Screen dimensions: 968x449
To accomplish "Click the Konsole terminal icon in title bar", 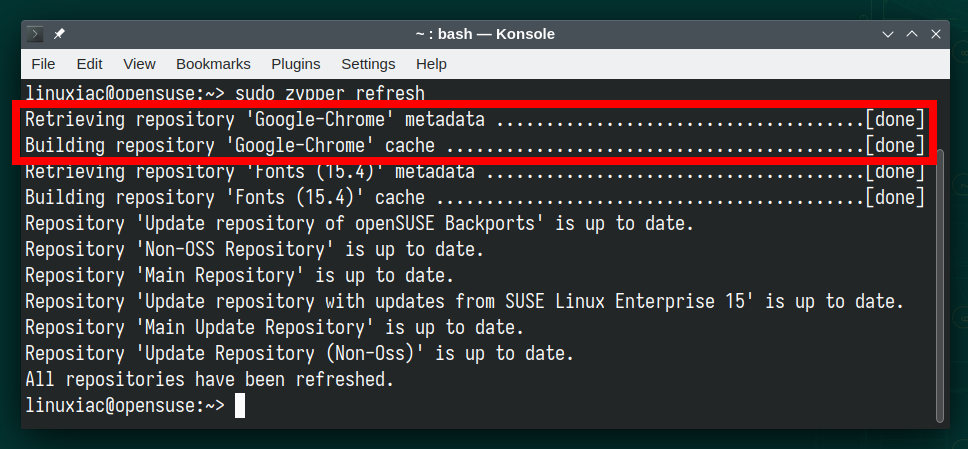I will (35, 34).
